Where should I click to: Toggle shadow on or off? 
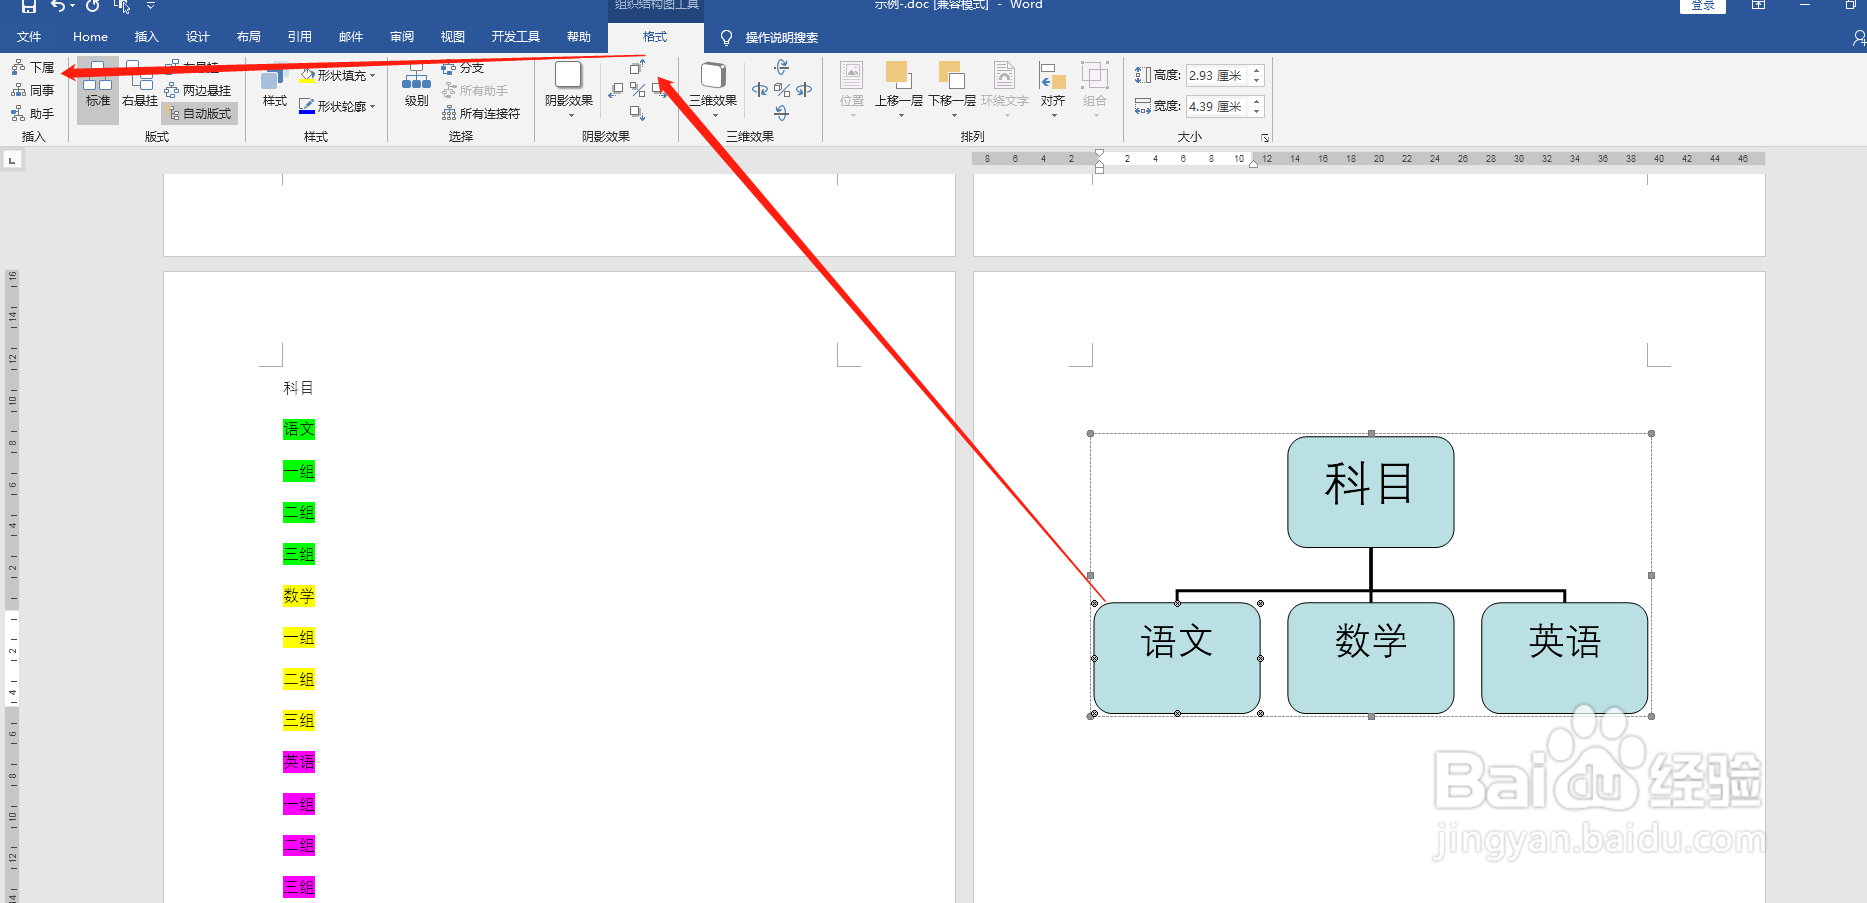637,90
